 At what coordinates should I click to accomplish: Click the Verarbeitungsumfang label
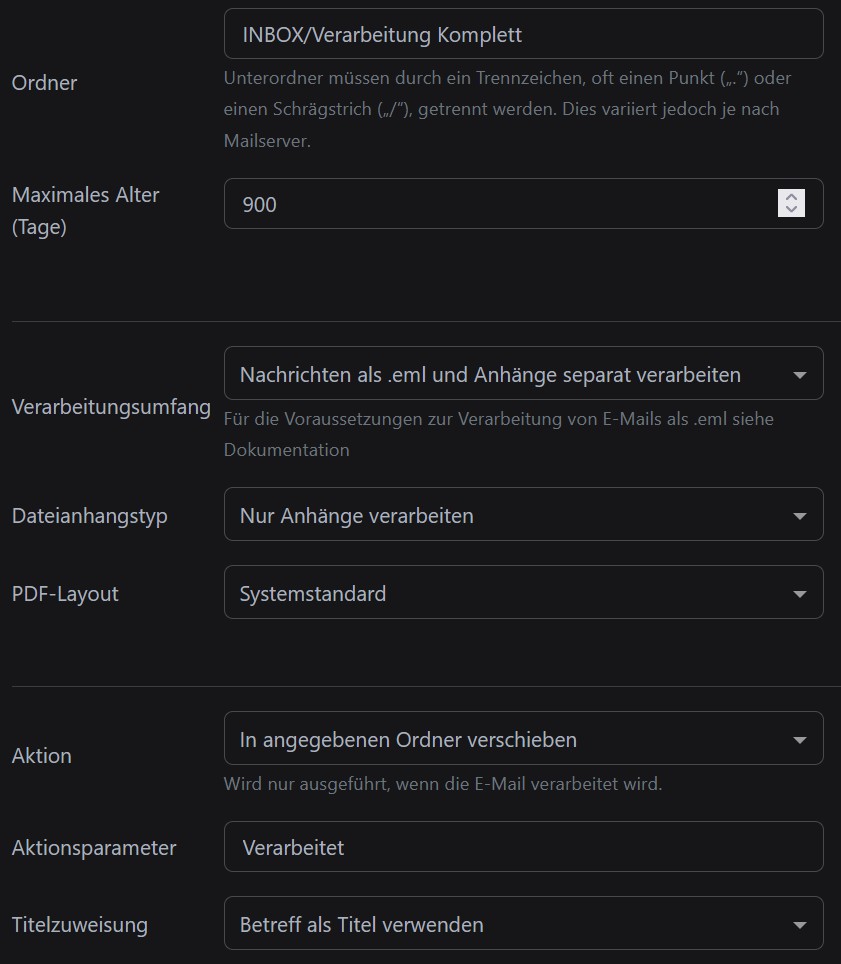click(x=111, y=407)
